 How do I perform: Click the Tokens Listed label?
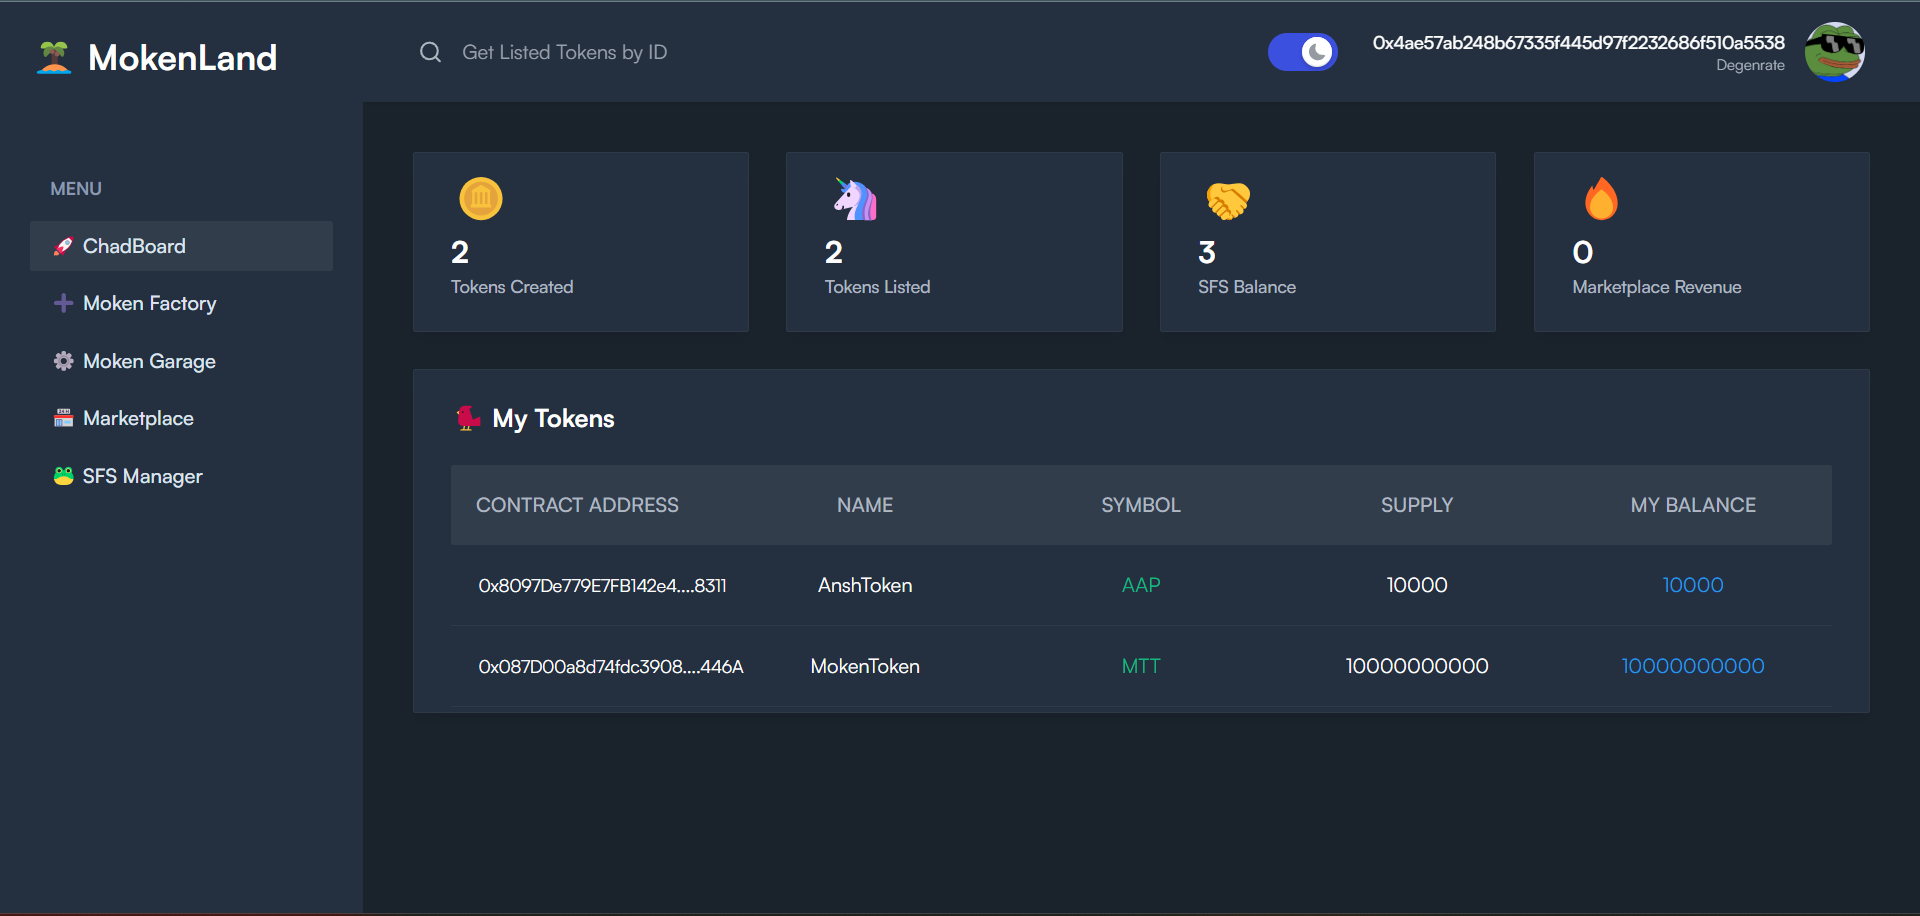[877, 287]
